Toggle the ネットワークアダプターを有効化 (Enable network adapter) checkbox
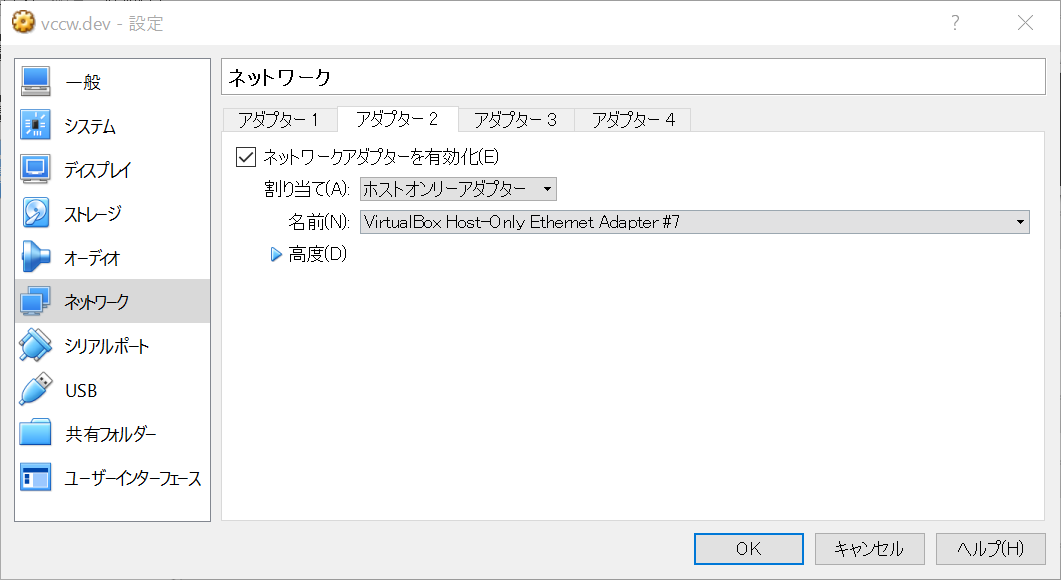The height and width of the screenshot is (580, 1061). click(x=246, y=157)
